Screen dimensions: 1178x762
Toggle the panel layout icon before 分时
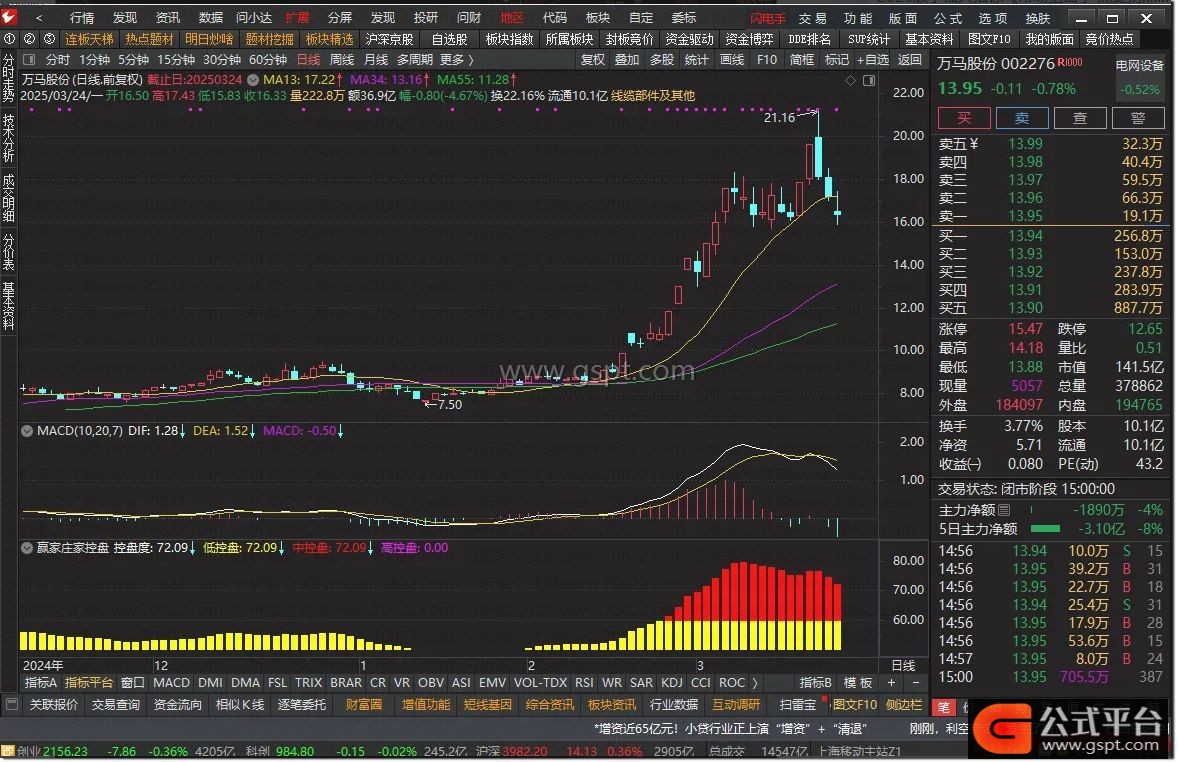pyautogui.click(x=29, y=59)
